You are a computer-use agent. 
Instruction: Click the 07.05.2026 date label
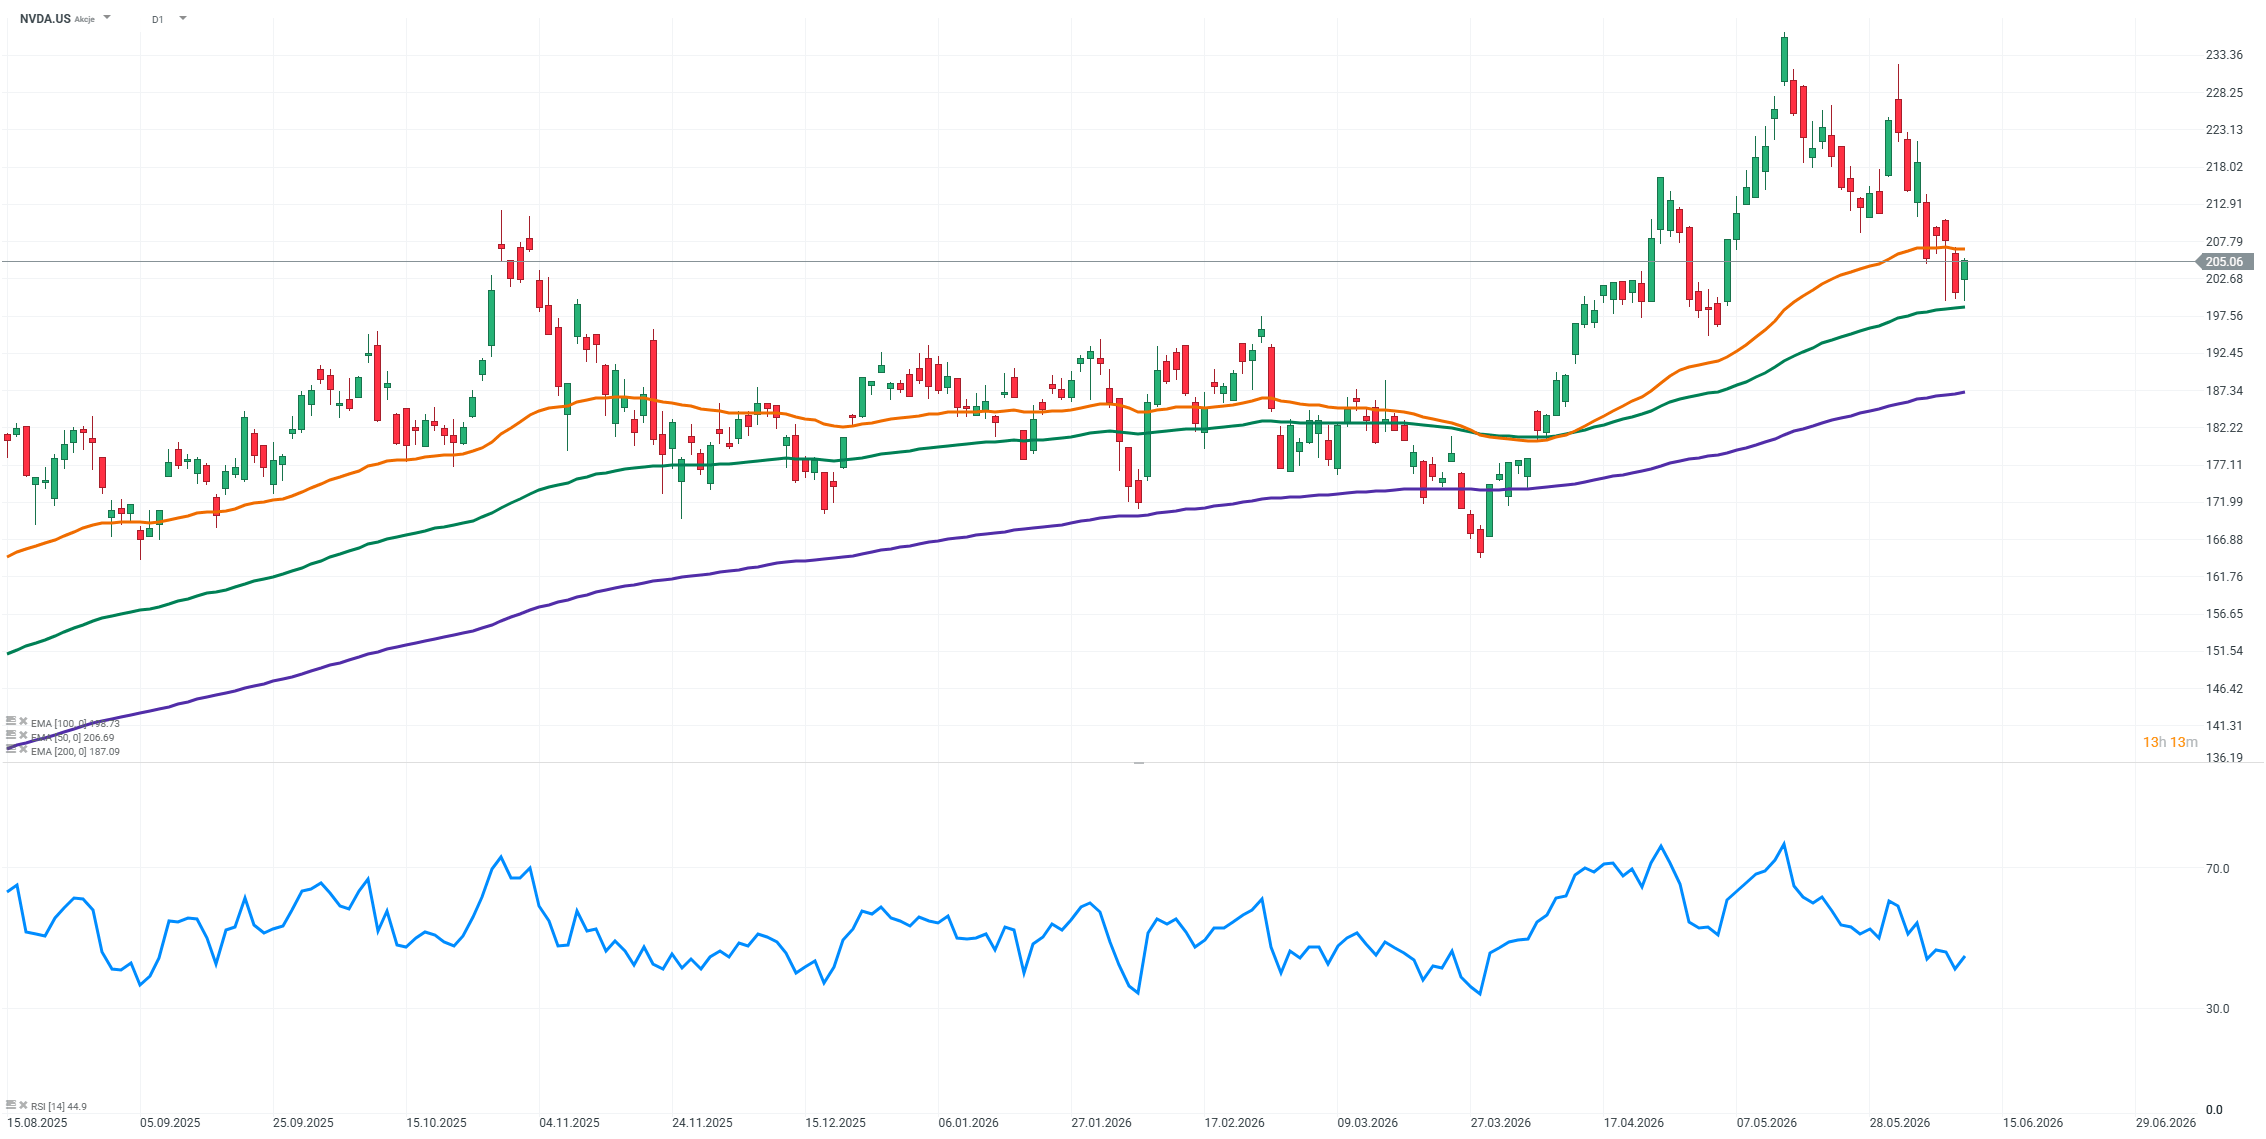coord(1766,1123)
